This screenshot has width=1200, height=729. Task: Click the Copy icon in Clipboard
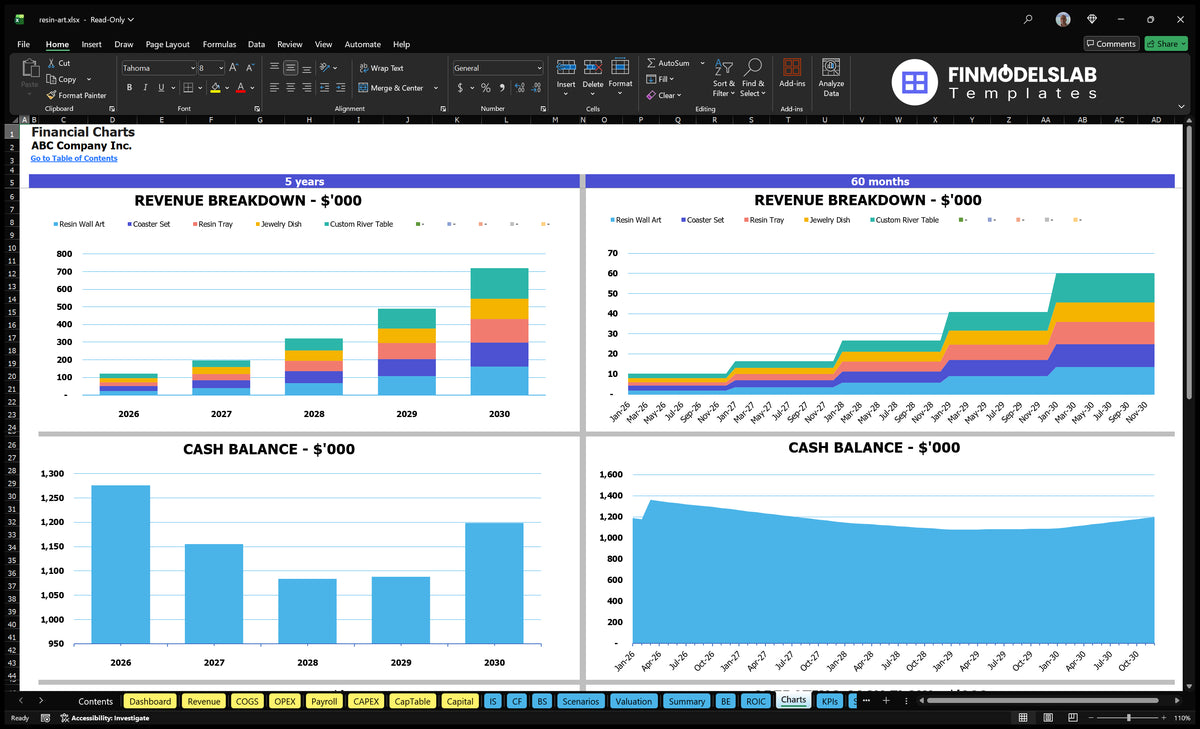click(x=52, y=79)
